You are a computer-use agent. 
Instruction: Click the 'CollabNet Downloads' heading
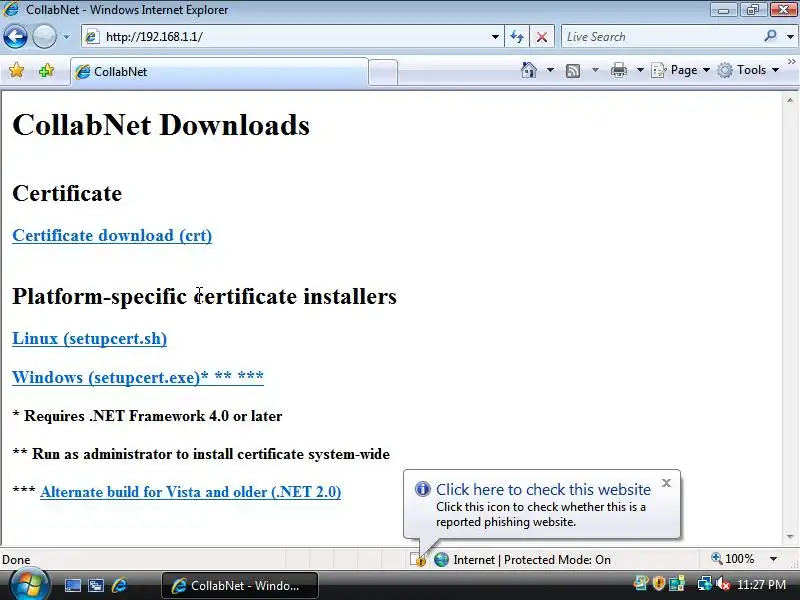161,125
